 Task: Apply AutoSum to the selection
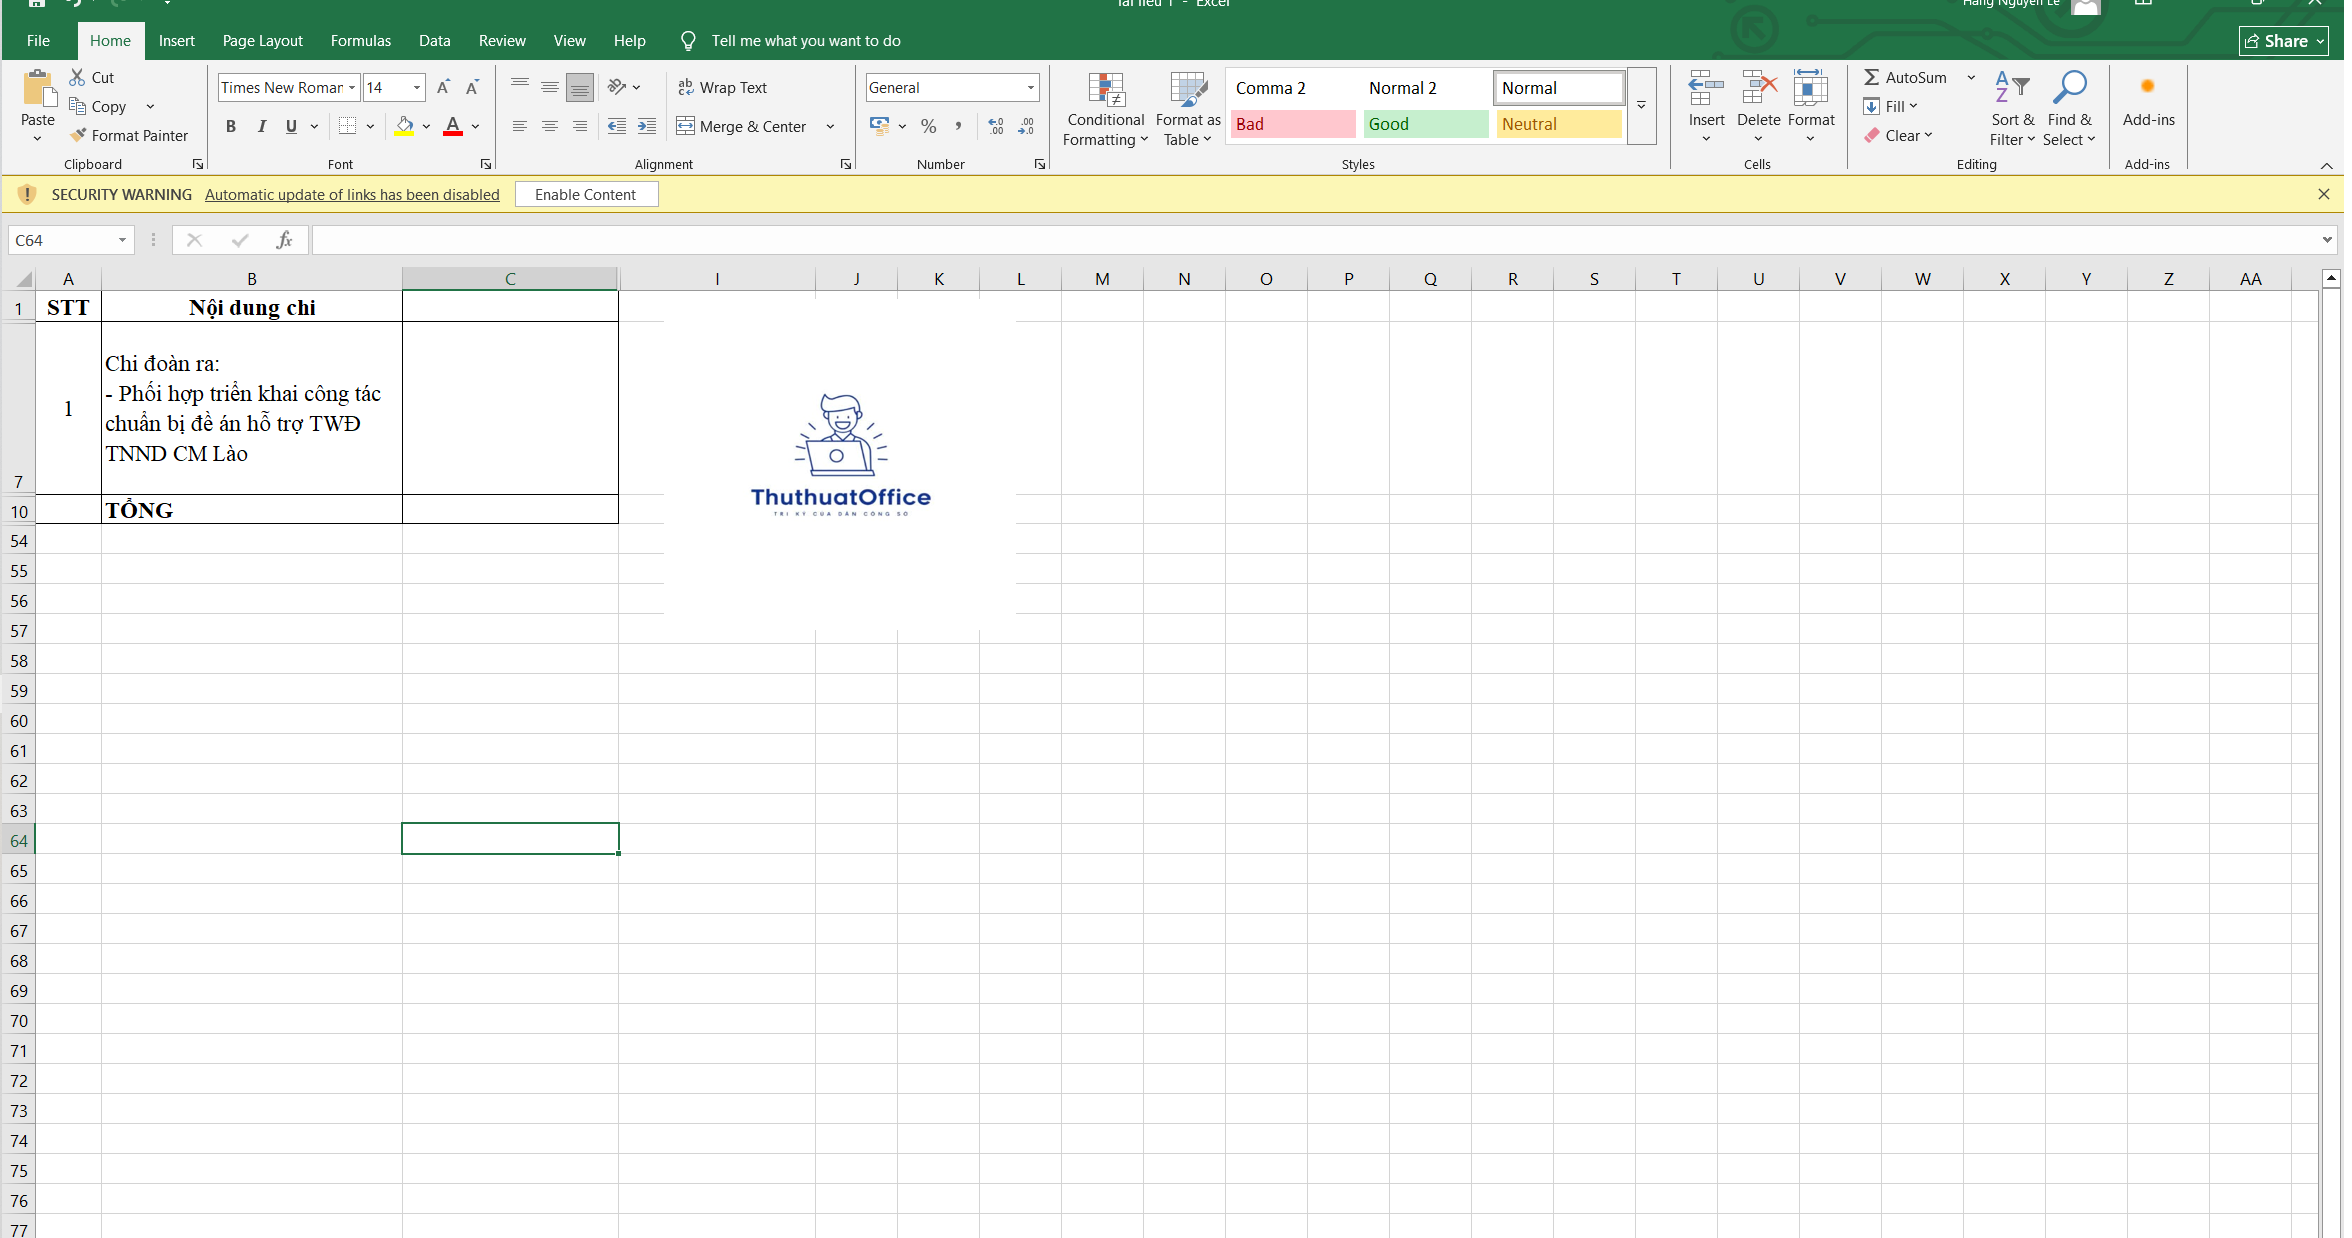tap(1905, 77)
